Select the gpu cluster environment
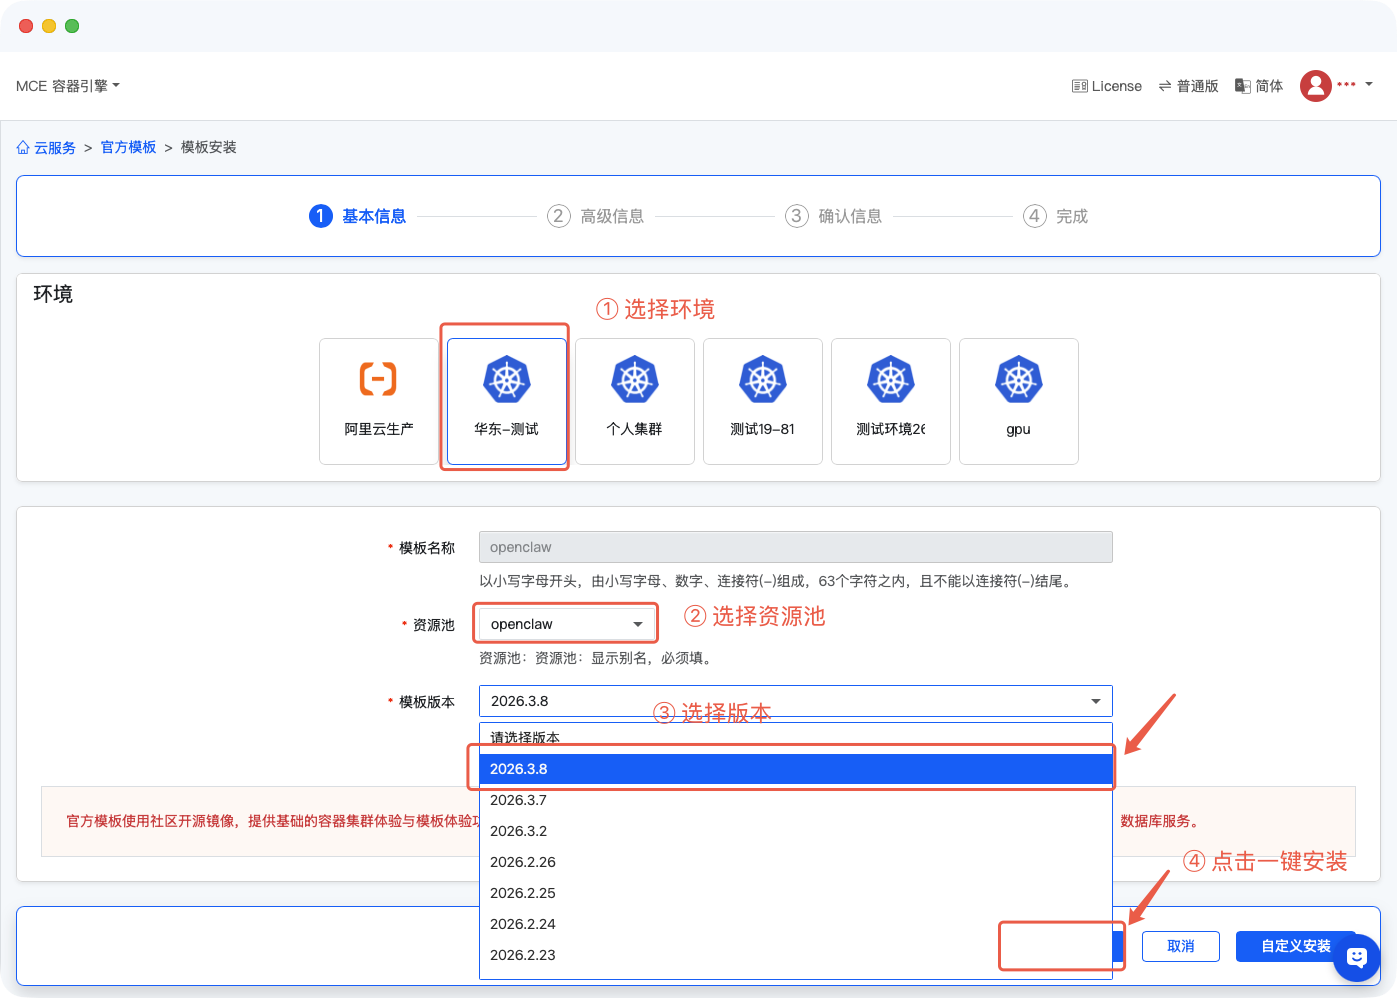Image resolution: width=1397 pixels, height=998 pixels. coord(1018,381)
